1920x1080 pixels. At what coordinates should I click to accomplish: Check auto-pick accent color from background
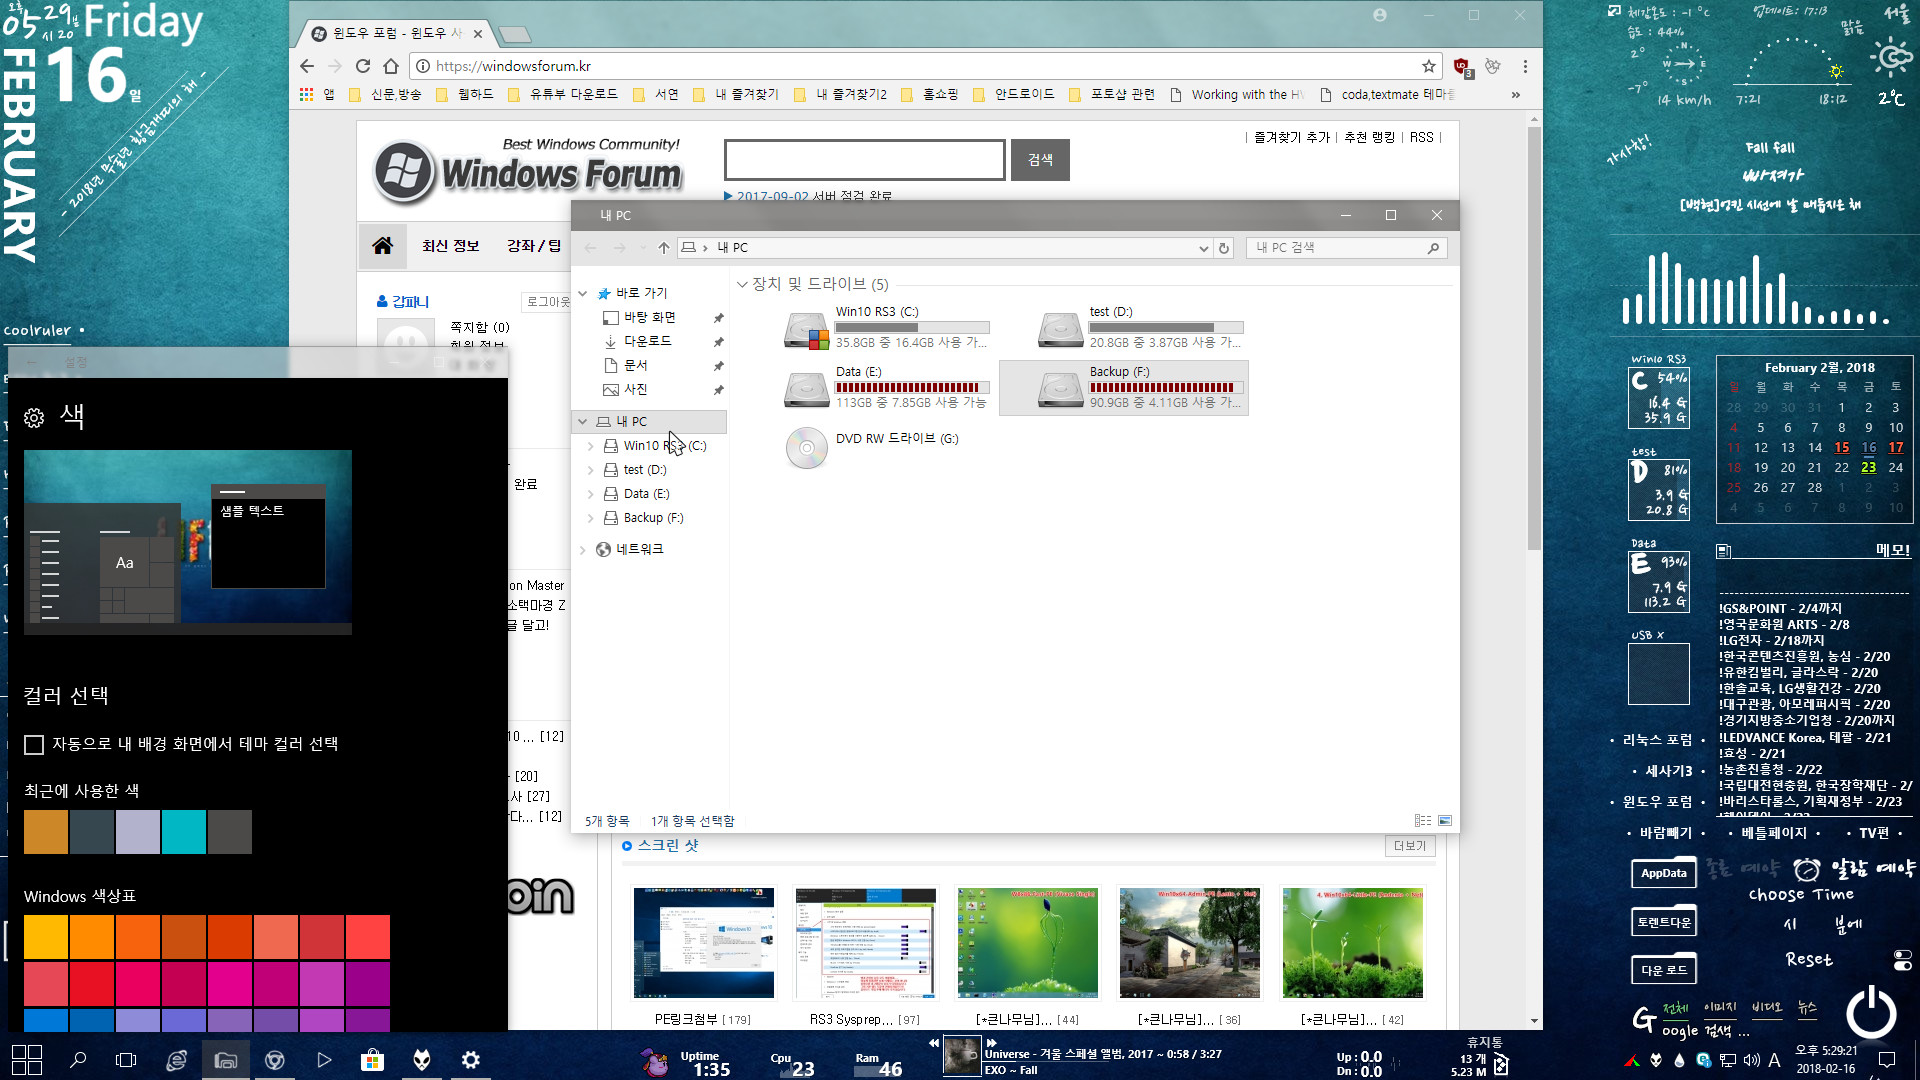click(x=34, y=744)
